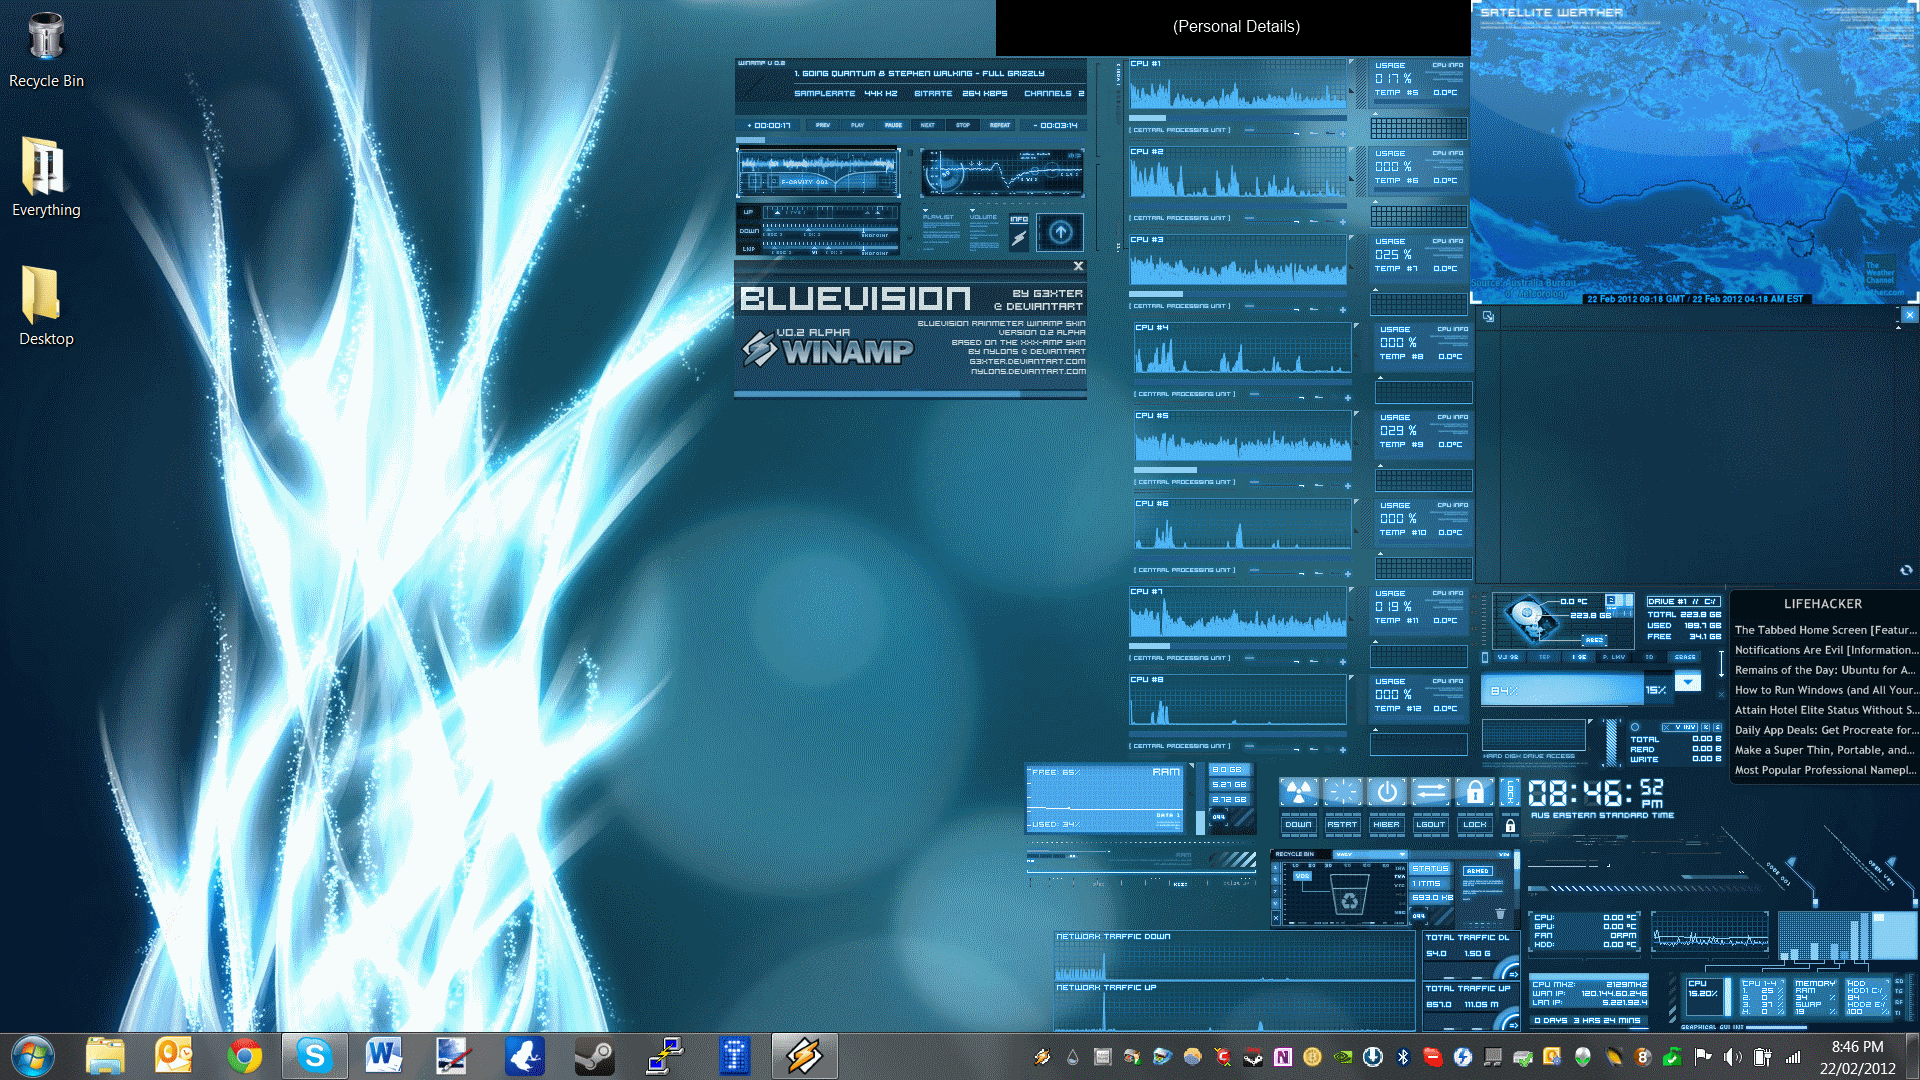Image resolution: width=1920 pixels, height=1080 pixels.
Task: Open Google Chrome from taskbar
Action: (244, 1056)
